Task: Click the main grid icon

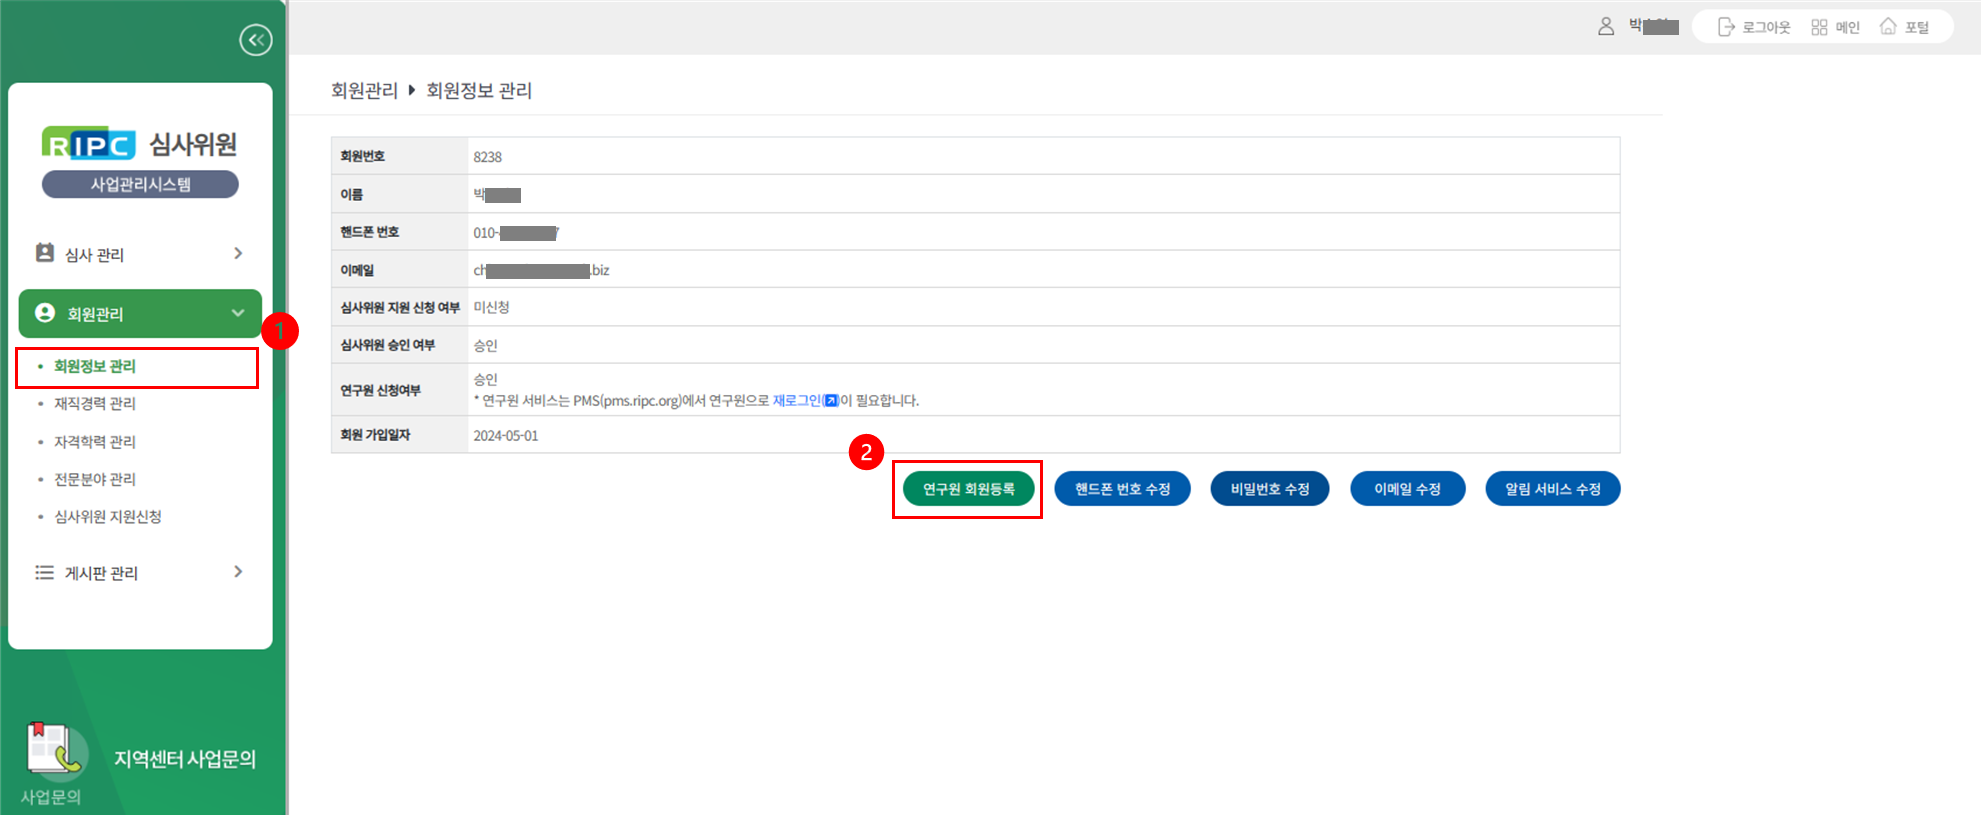Action: tap(1819, 27)
